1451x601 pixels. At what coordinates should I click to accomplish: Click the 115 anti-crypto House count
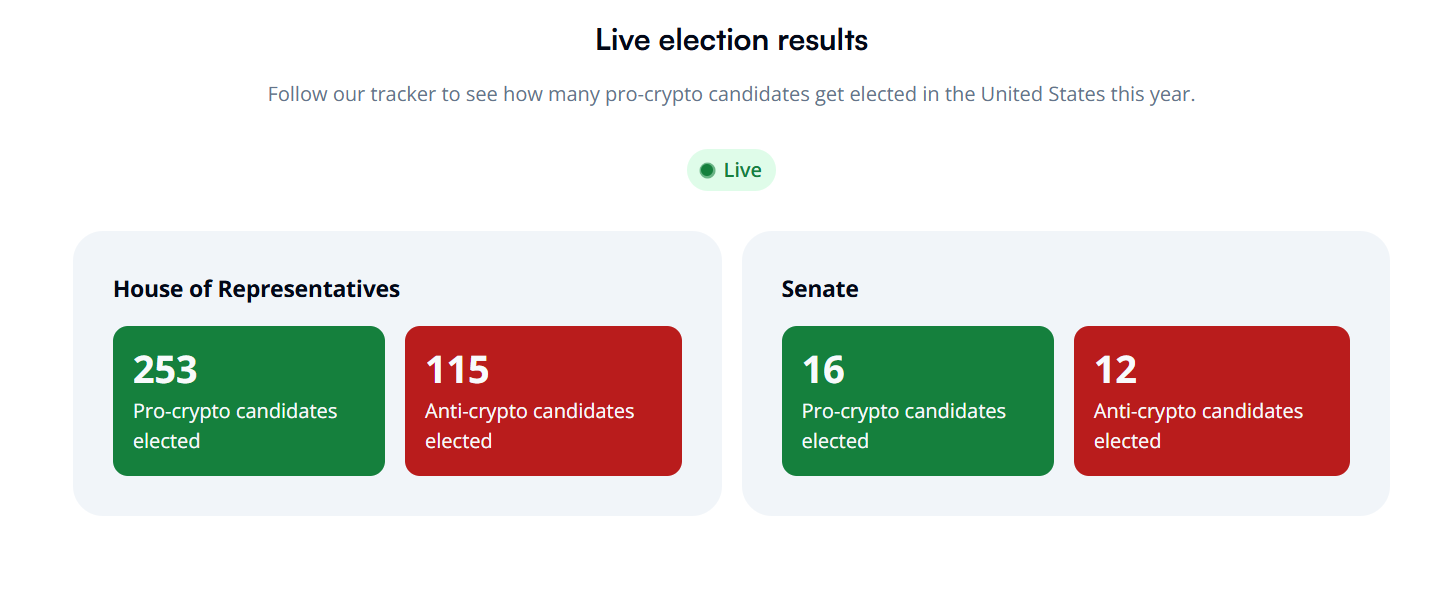[x=457, y=370]
